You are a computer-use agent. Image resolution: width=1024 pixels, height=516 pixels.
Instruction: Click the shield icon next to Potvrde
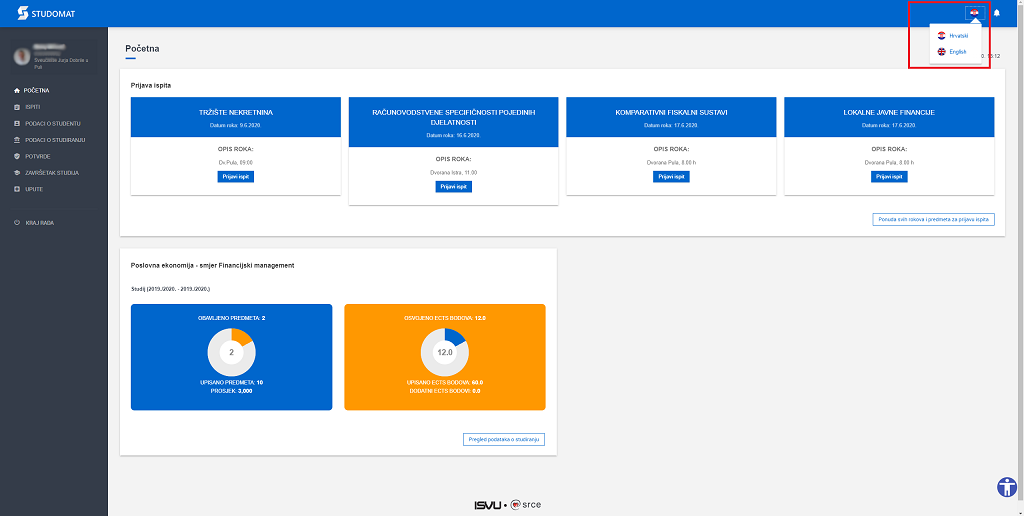pyautogui.click(x=16, y=157)
